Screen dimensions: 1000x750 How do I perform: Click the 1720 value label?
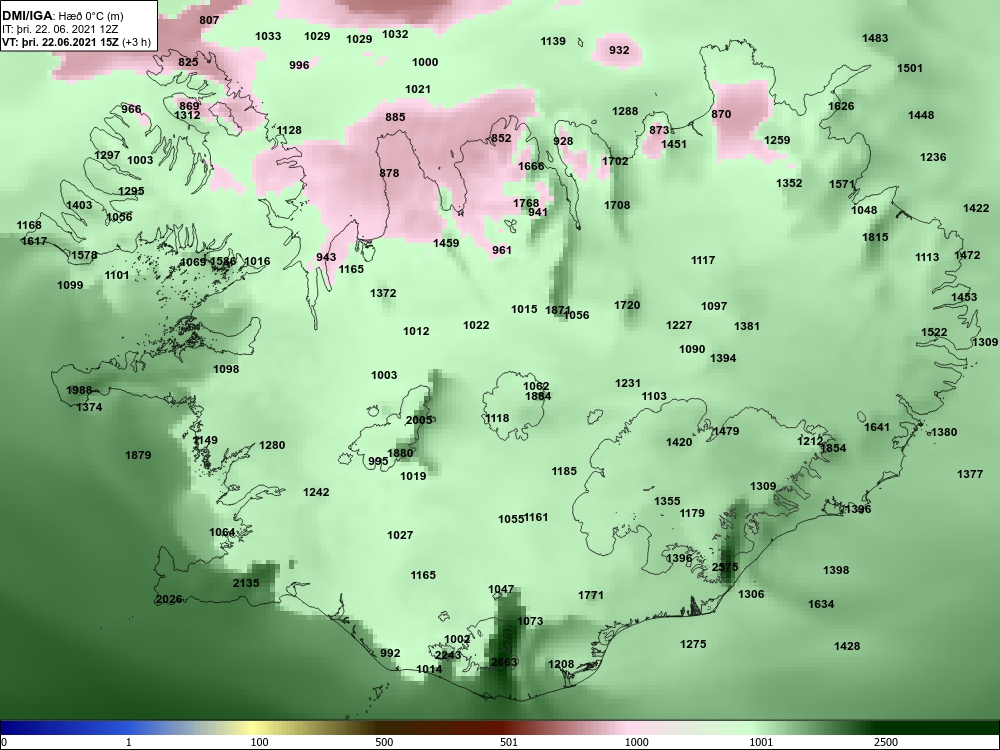coord(627,305)
